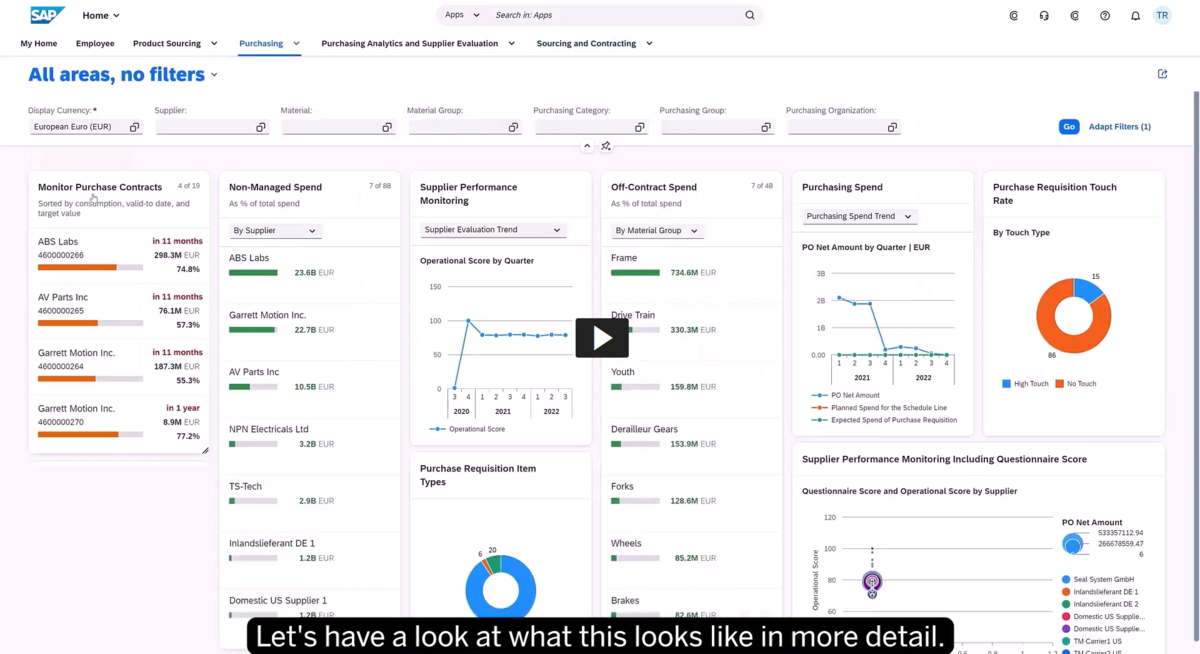The height and width of the screenshot is (654, 1200).
Task: Collapse the filter header with the up arrow
Action: pyautogui.click(x=587, y=146)
